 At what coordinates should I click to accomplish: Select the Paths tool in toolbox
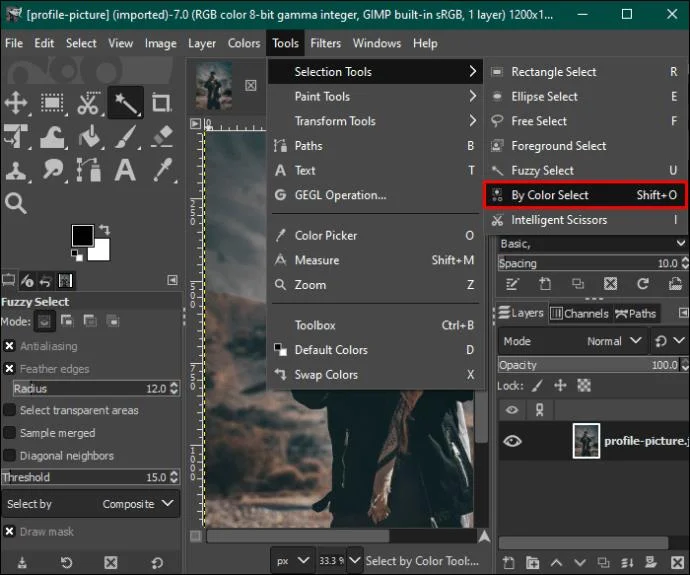coord(88,170)
